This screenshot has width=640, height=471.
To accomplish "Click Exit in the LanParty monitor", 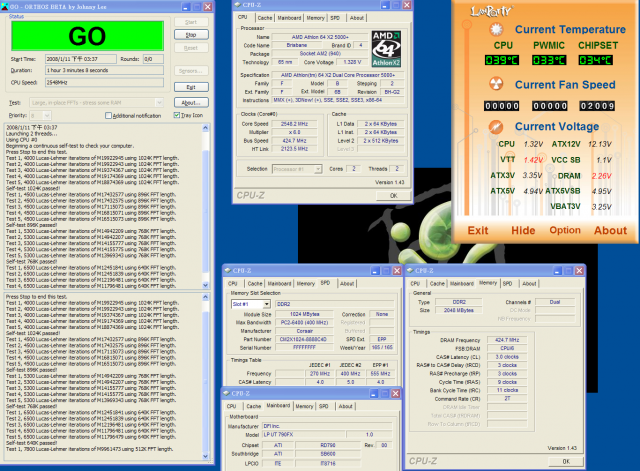I will click(x=478, y=231).
